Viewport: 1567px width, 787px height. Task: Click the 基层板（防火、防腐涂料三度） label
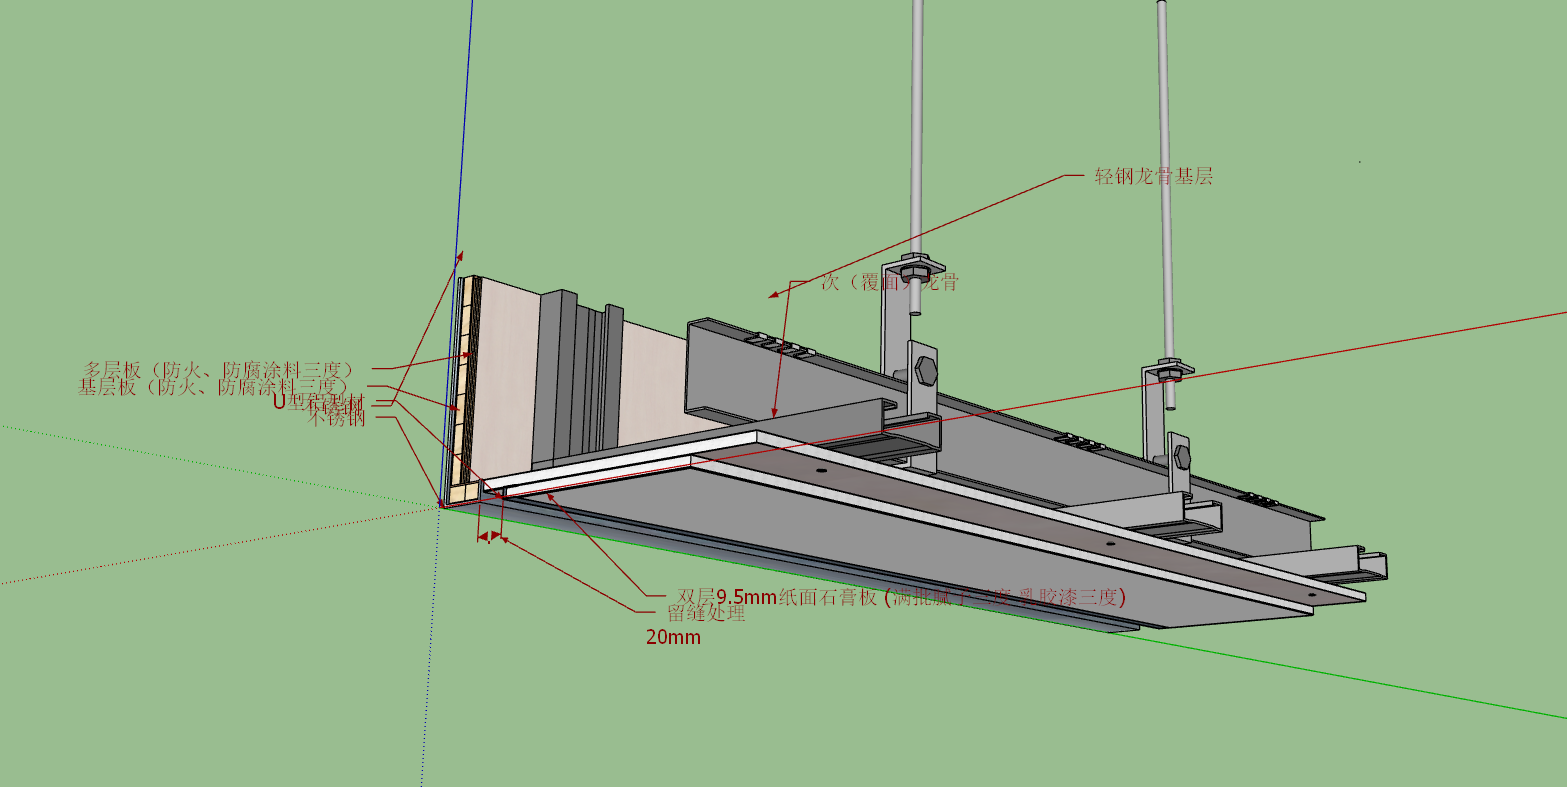(213, 387)
